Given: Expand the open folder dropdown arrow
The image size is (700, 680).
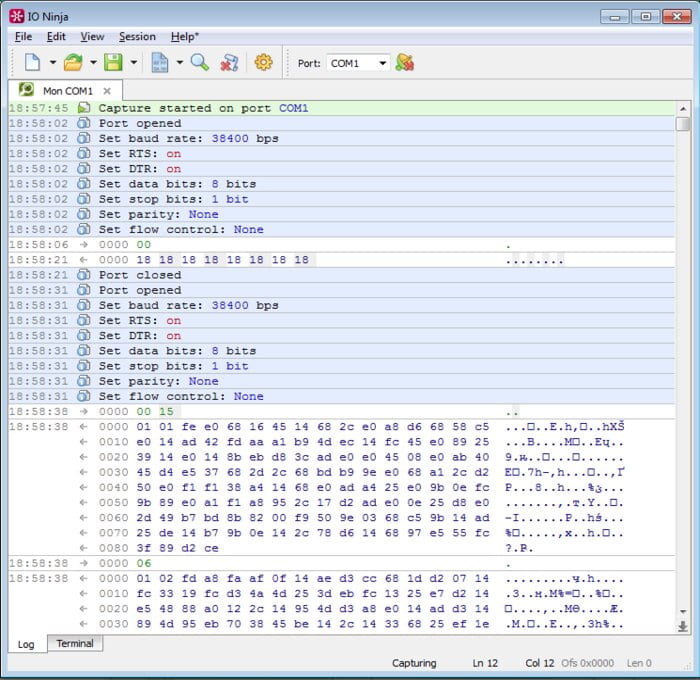Looking at the screenshot, I should click(x=93, y=63).
